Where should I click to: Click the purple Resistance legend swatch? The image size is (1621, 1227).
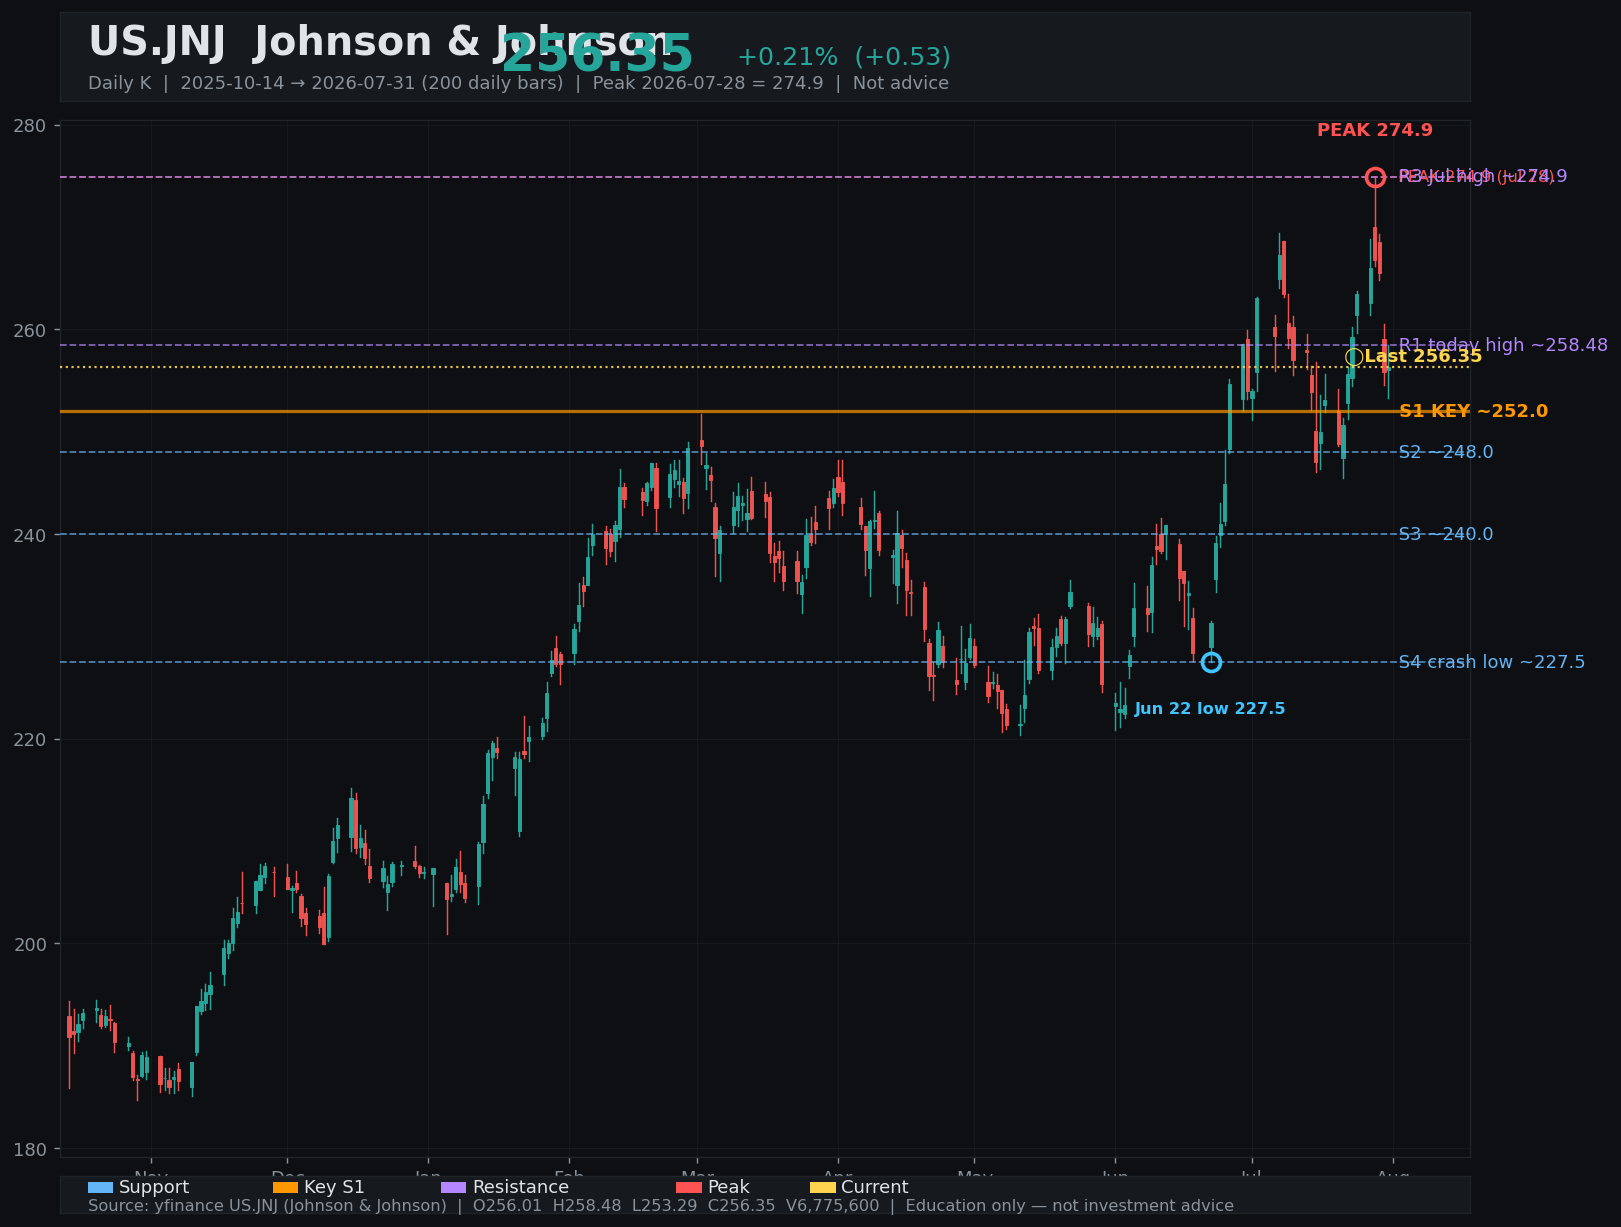(x=453, y=1187)
